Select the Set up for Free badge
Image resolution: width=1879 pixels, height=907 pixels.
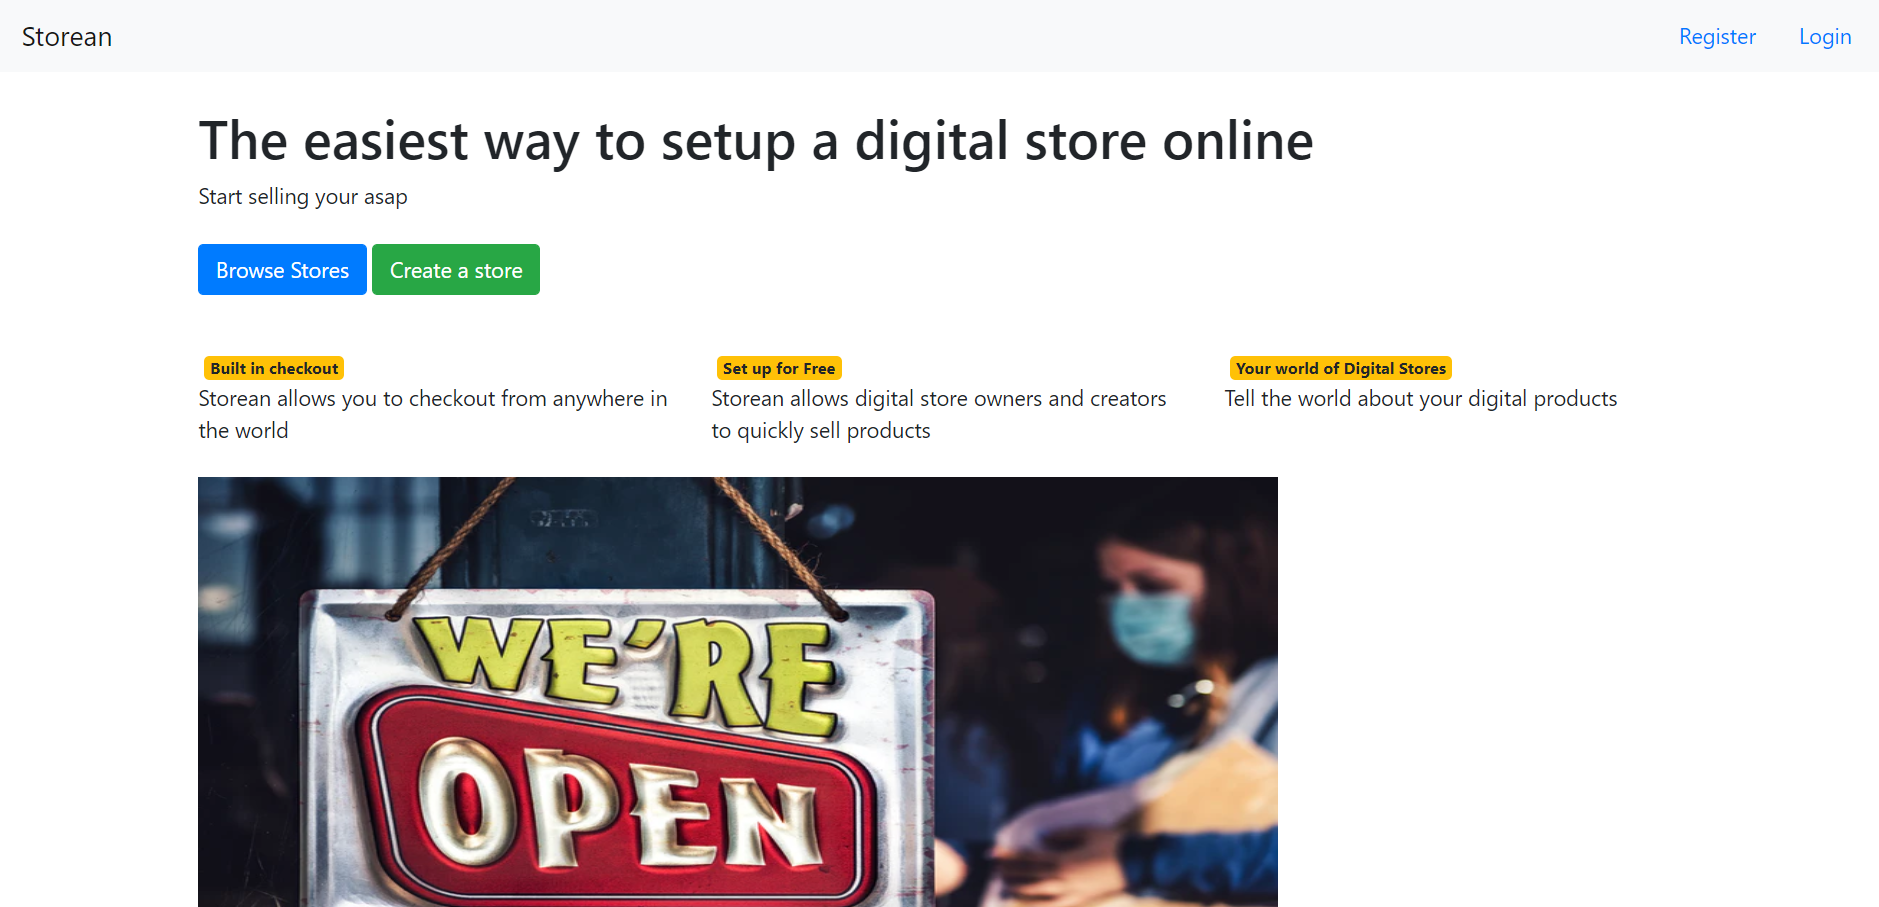779,368
